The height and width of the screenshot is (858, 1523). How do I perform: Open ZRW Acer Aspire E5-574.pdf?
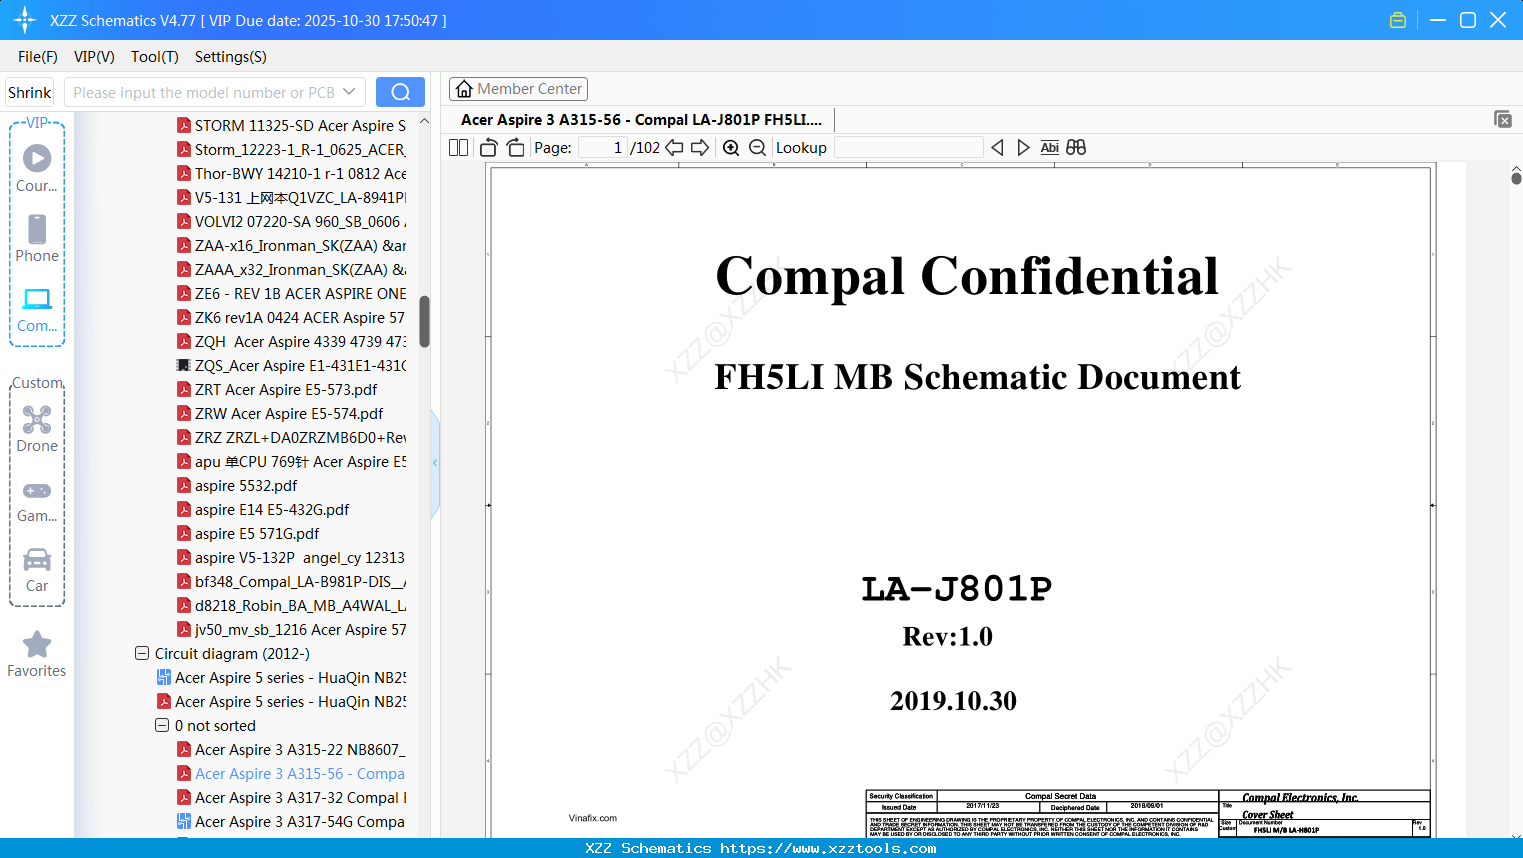click(x=289, y=414)
